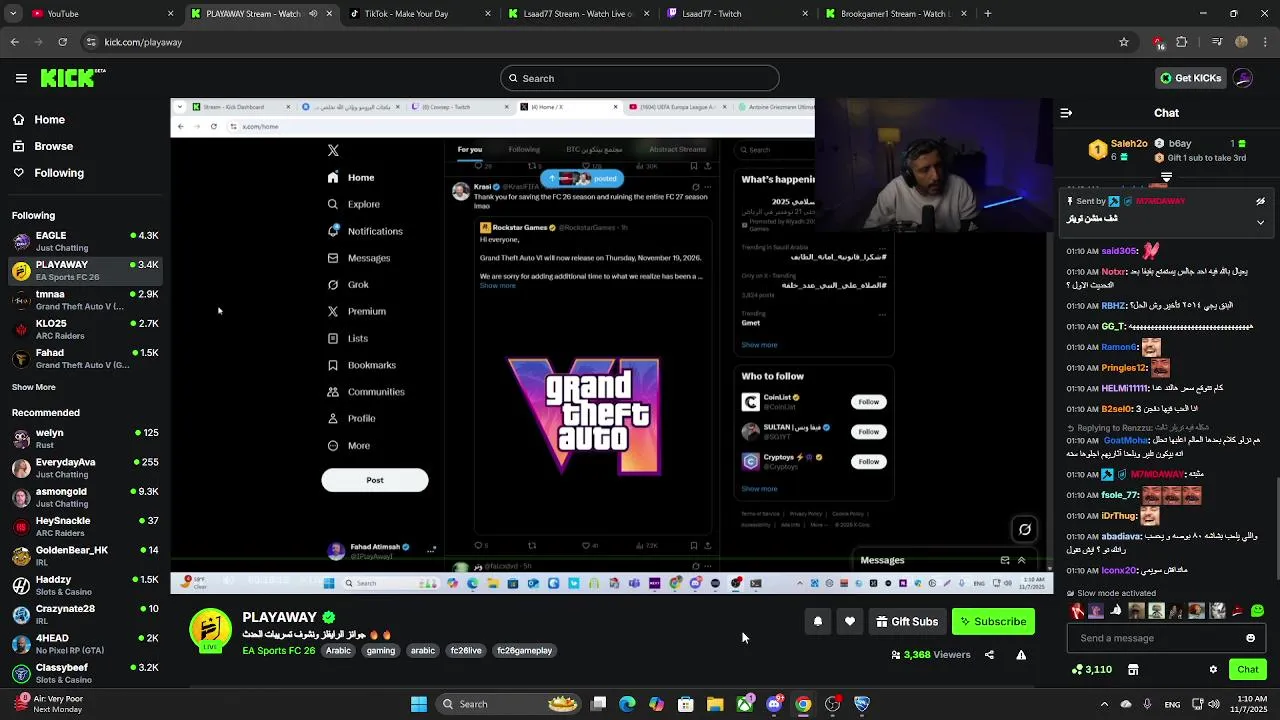The image size is (1280, 720).
Task: Click the Get KICKs button
Action: pos(1190,78)
